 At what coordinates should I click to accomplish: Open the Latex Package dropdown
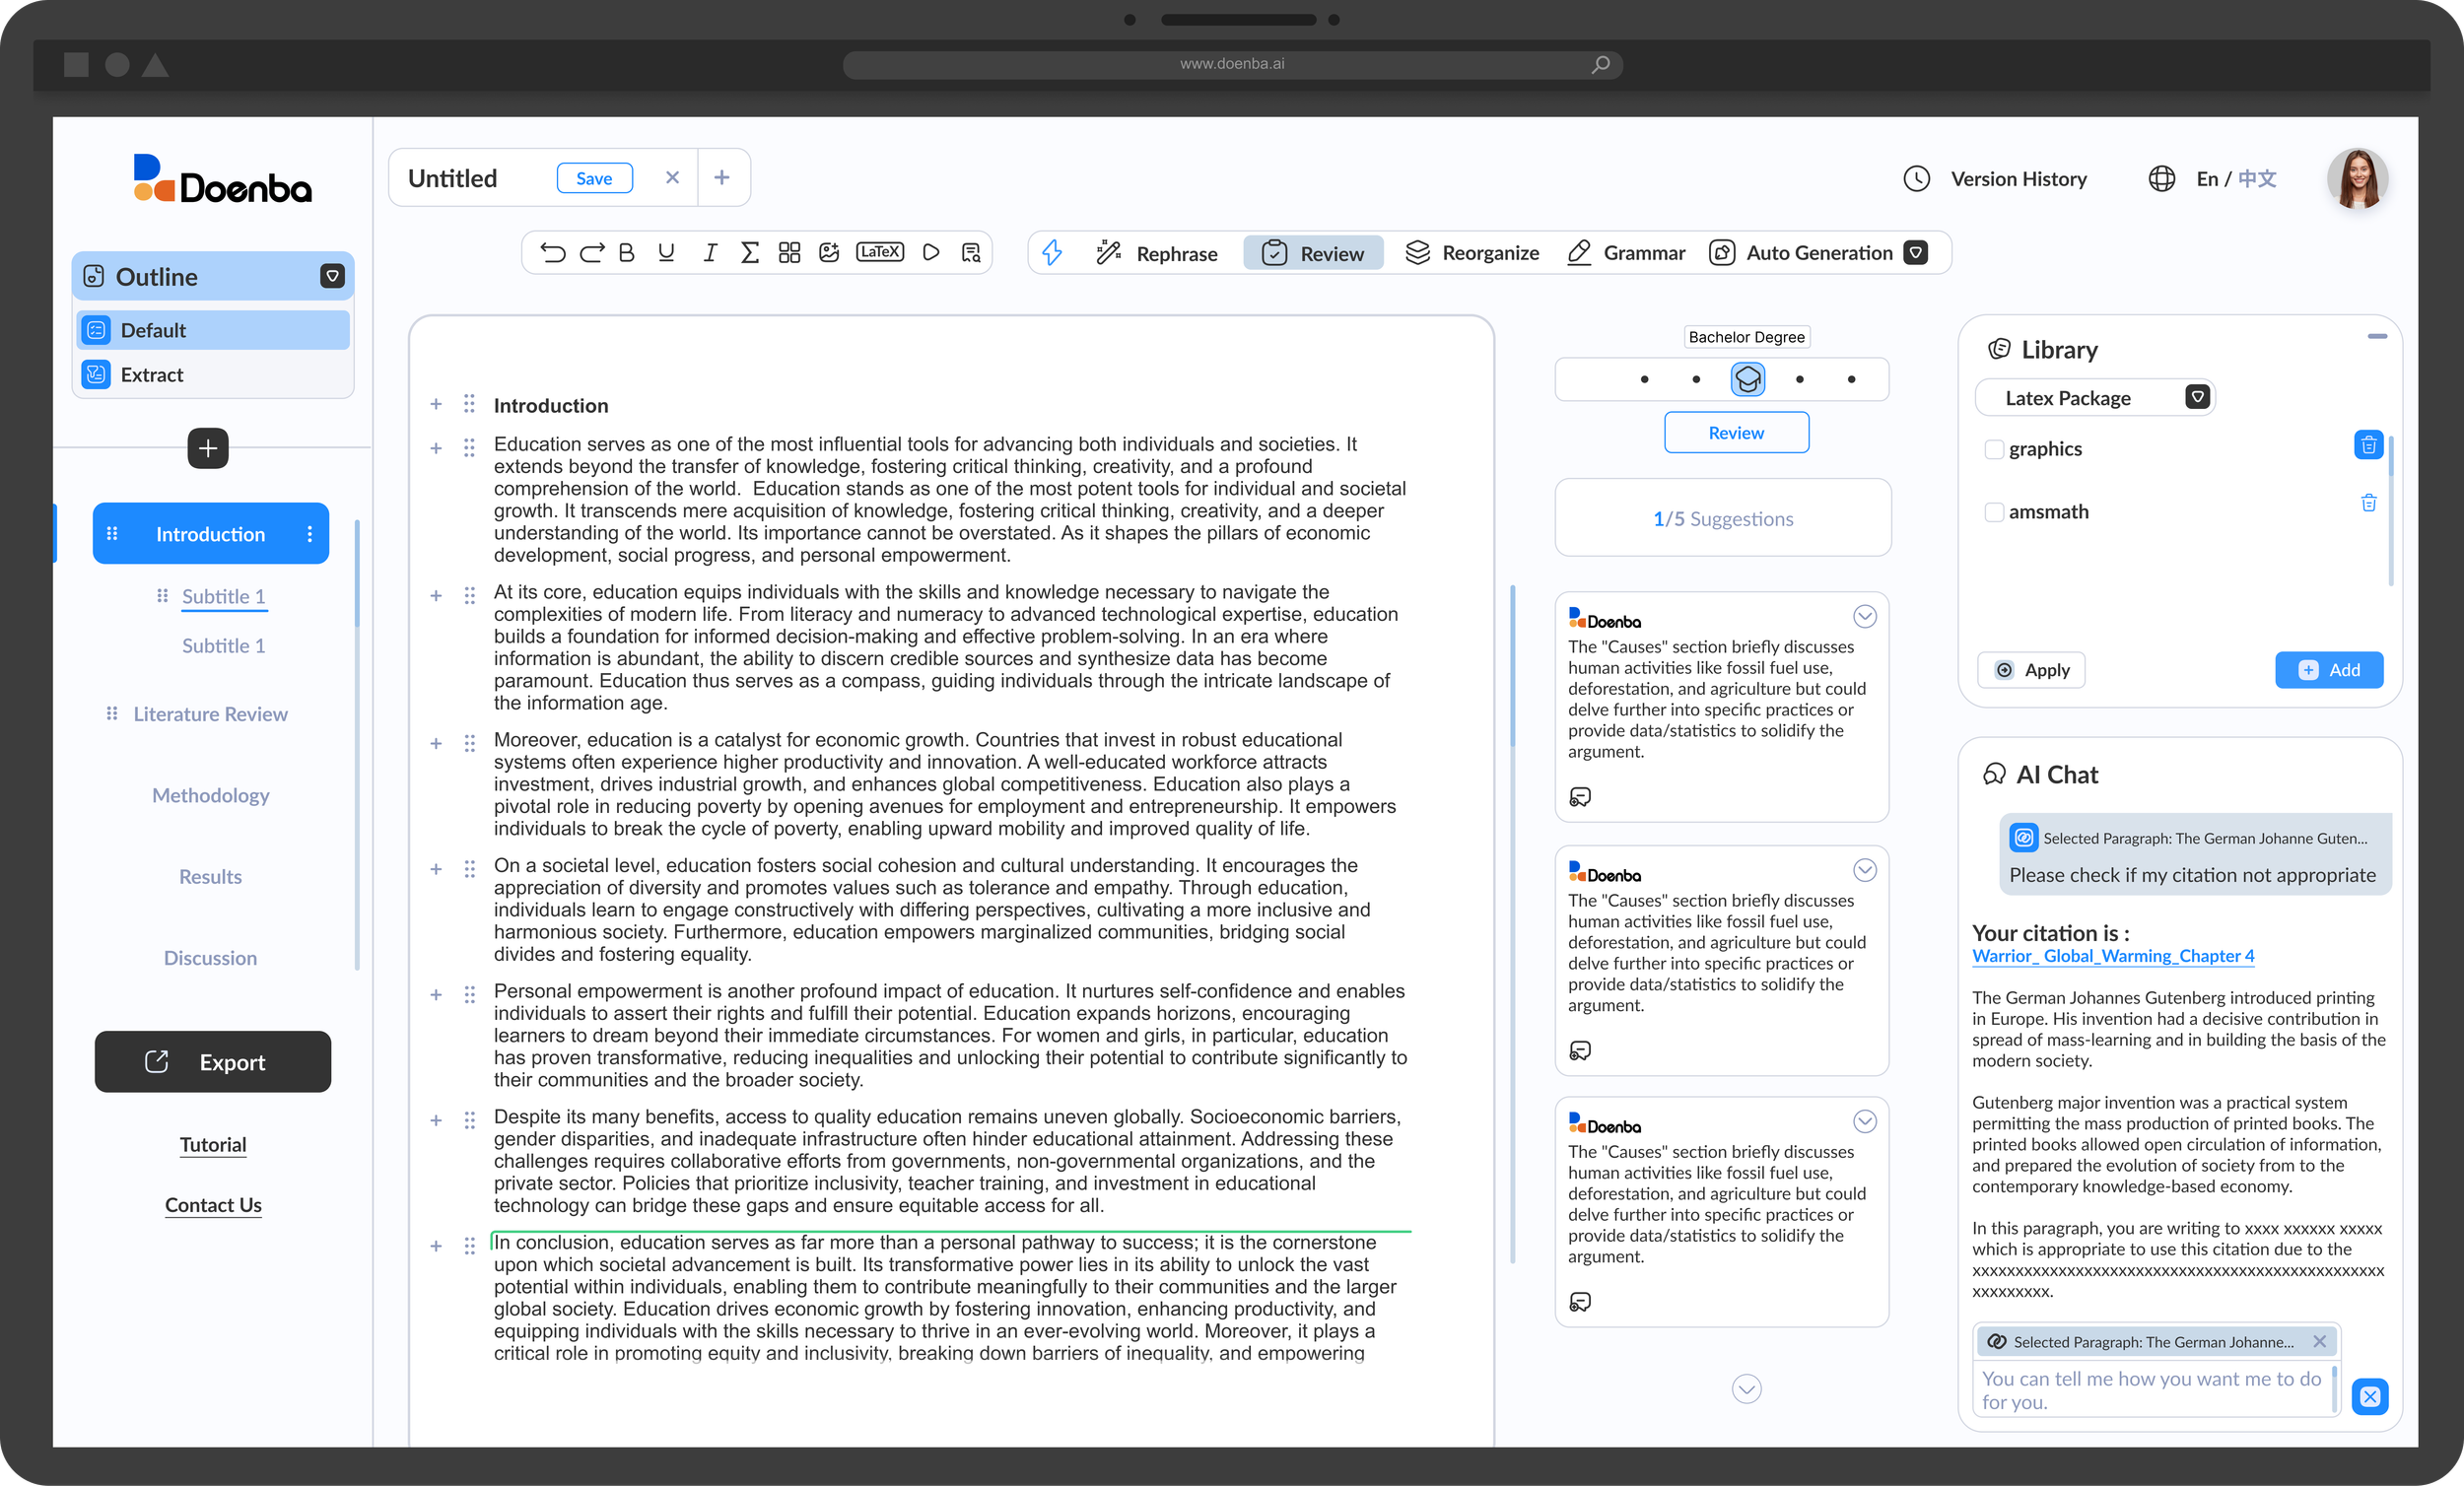point(2197,398)
